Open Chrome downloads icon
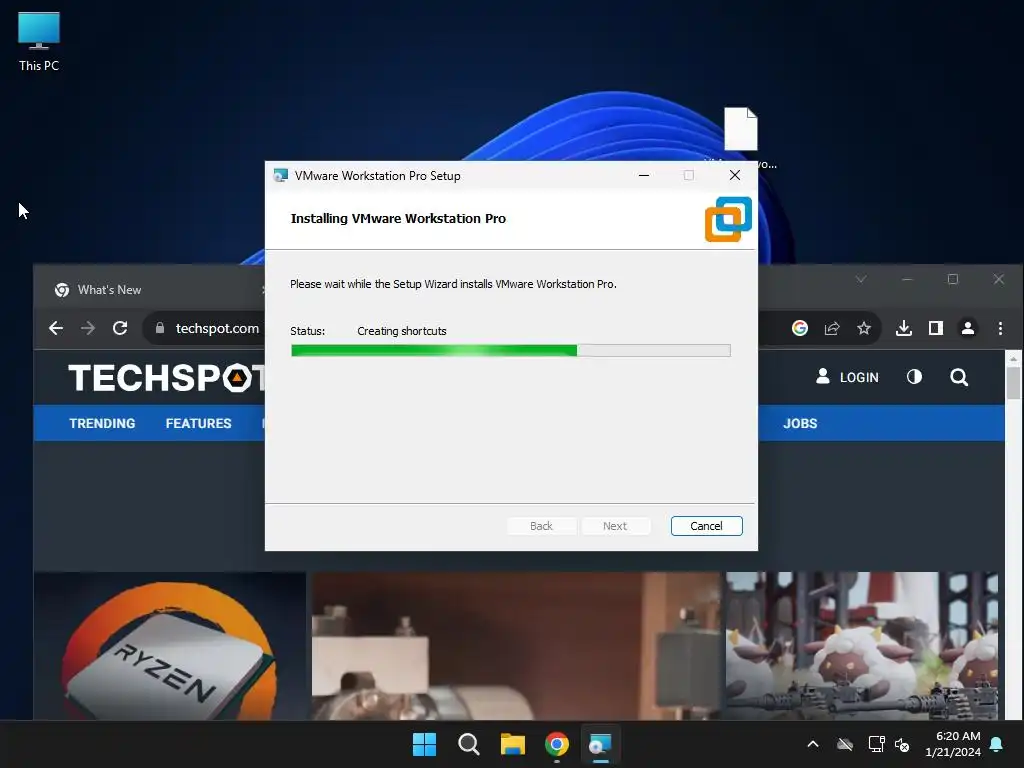 [904, 328]
